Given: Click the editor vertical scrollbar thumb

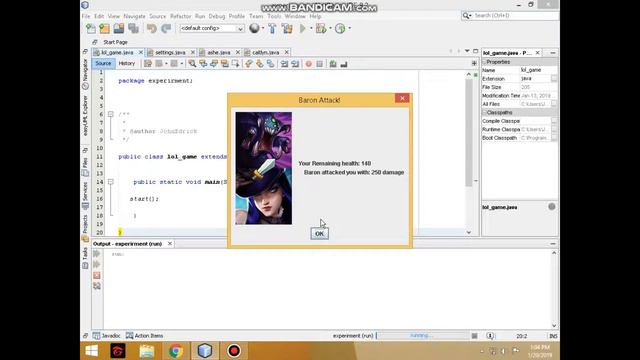Looking at the screenshot, I should point(469,133).
